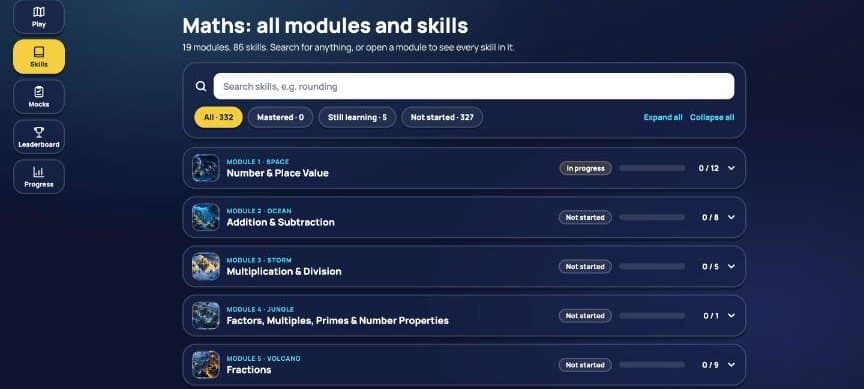
Task: Click the MODULE 2 · OCEAN label
Action: pyautogui.click(x=259, y=210)
